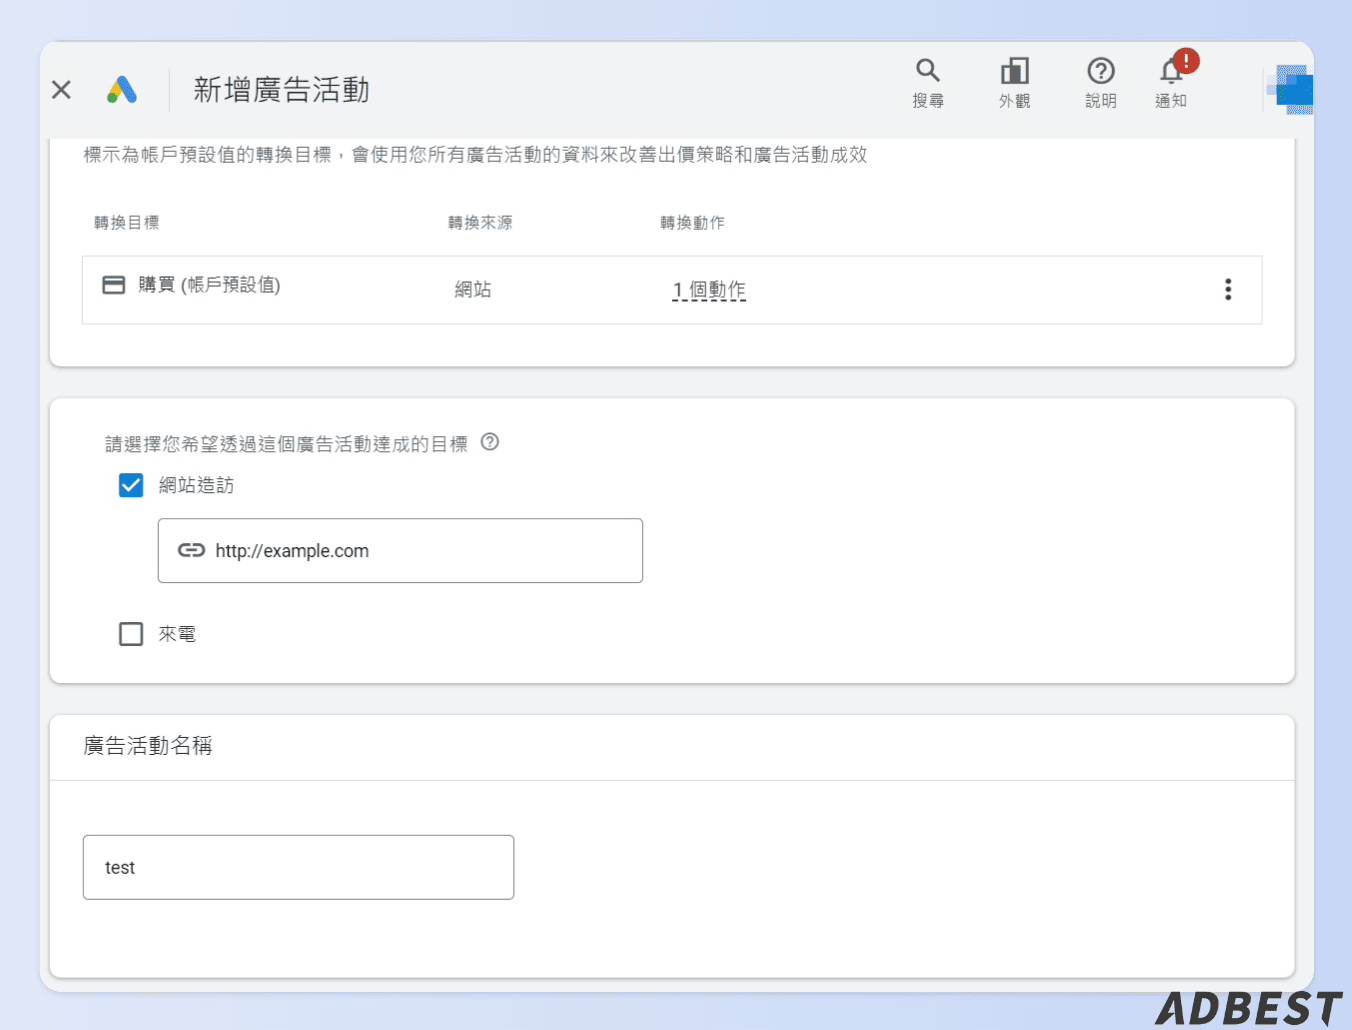The width and height of the screenshot is (1352, 1030).
Task: Open the 搜尋 (search) icon
Action: tap(928, 70)
